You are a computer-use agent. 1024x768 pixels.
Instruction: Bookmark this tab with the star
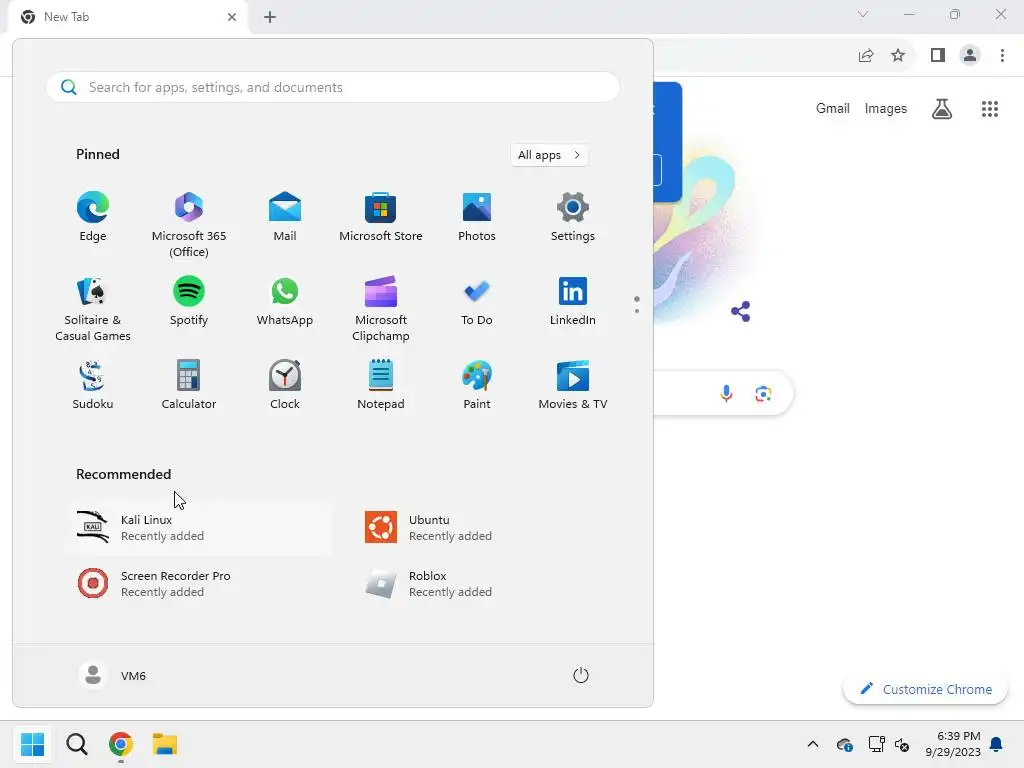pyautogui.click(x=898, y=56)
